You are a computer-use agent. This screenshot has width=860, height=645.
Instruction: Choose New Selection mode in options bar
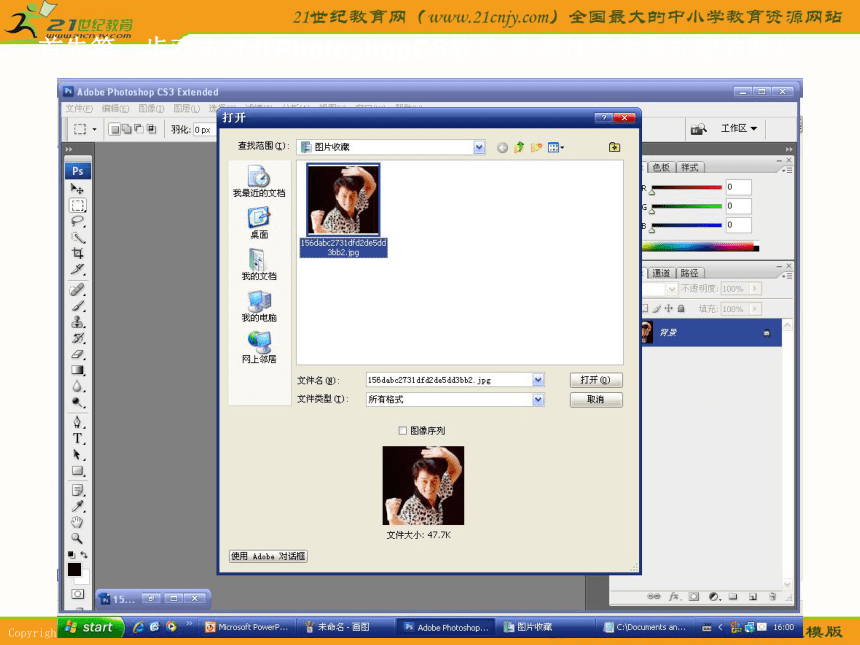[x=114, y=129]
